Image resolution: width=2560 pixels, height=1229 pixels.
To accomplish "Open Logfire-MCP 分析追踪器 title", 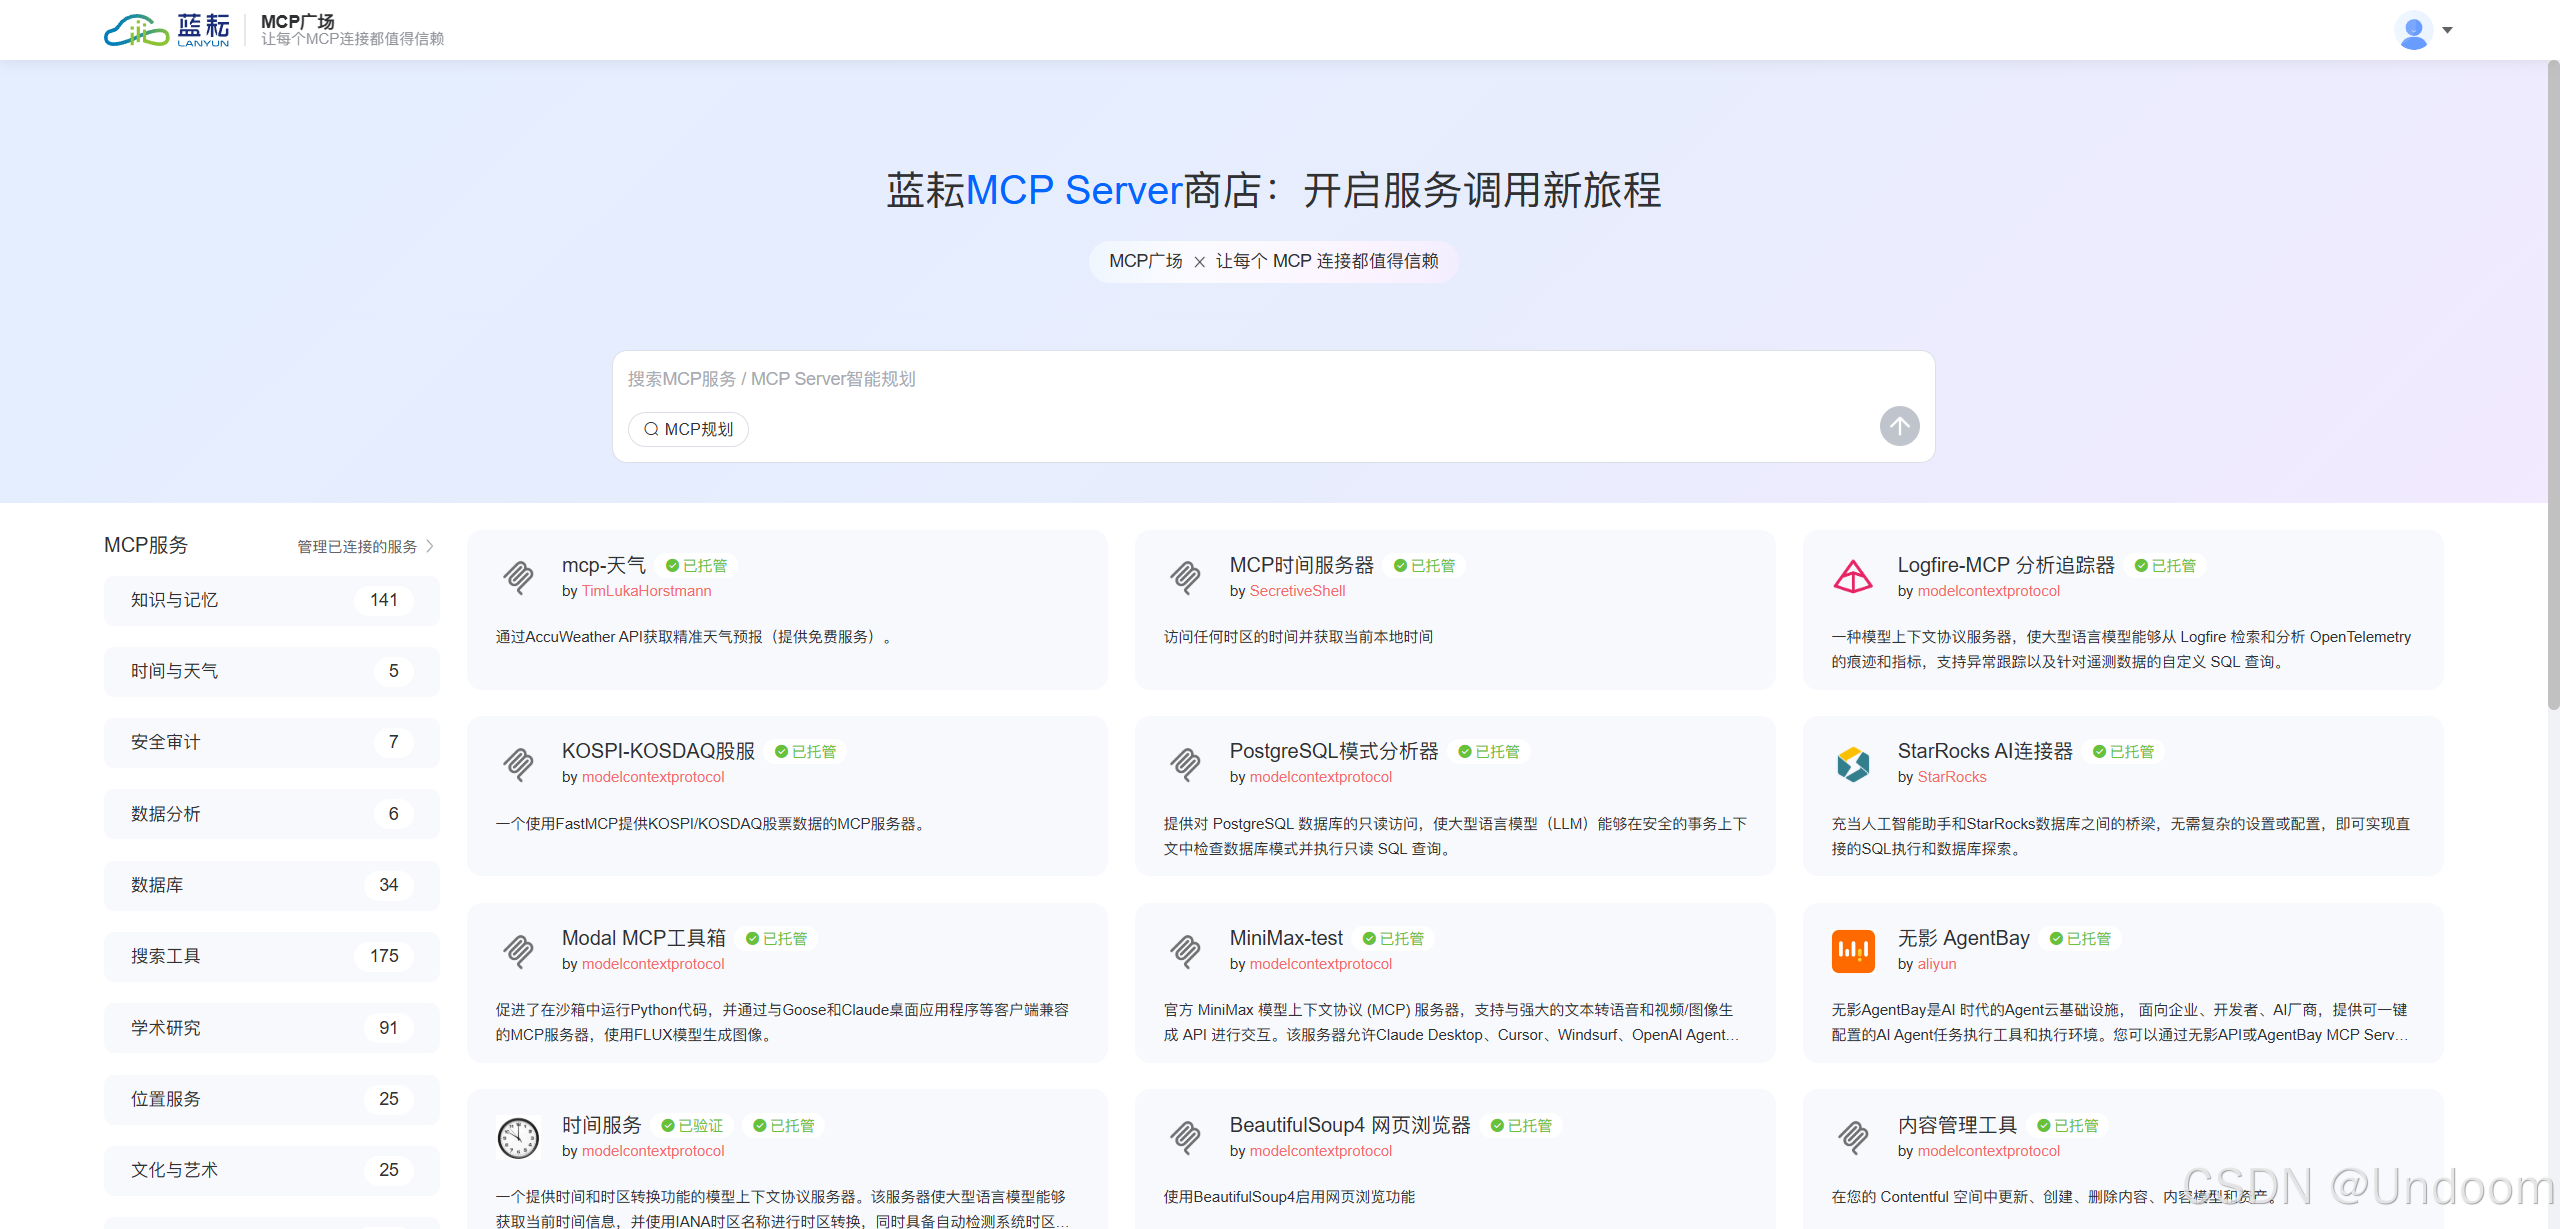I will pos(2006,566).
